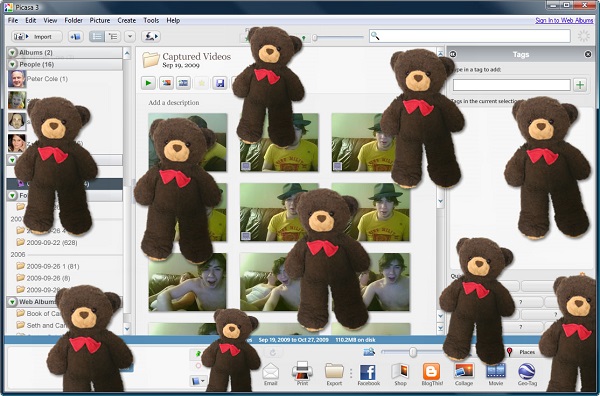Click the save edited photos to disk icon
The width and height of the screenshot is (600, 396).
220,83
